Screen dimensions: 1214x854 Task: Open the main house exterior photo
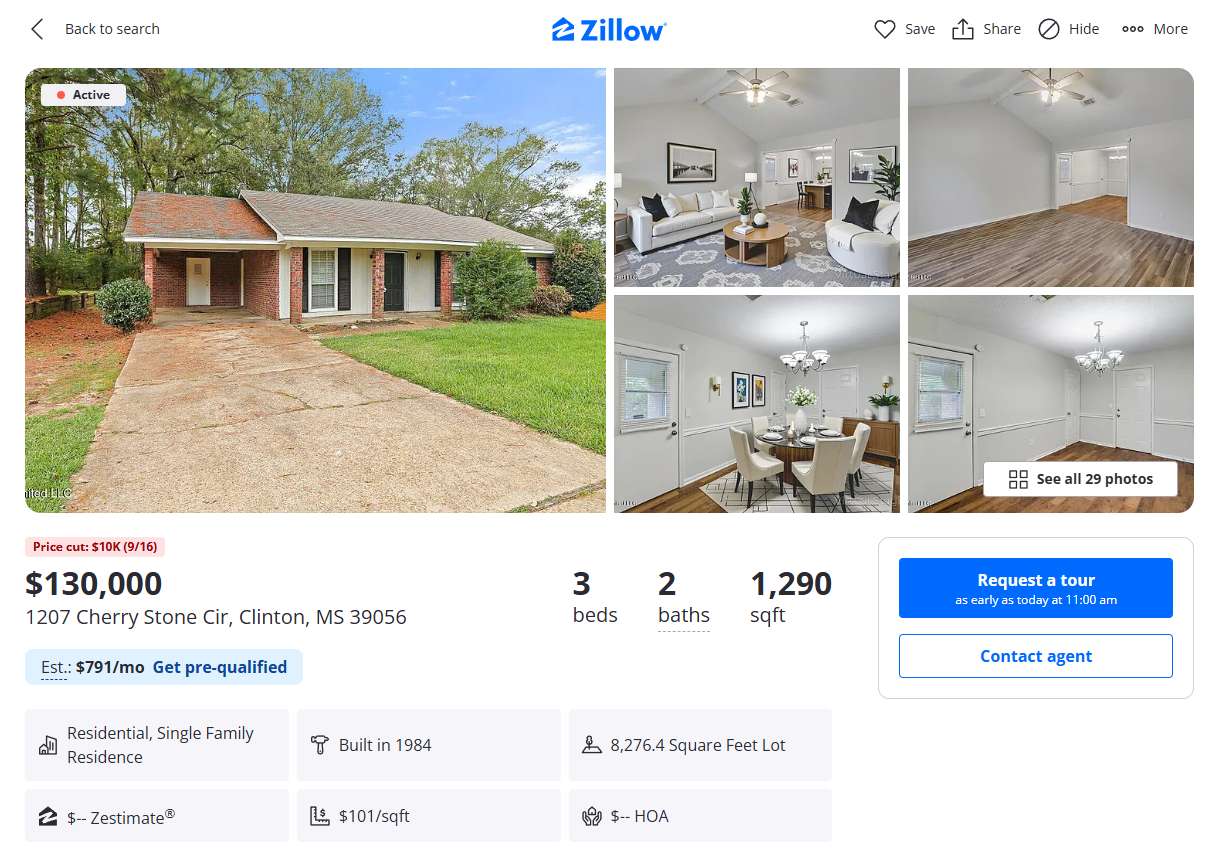[315, 290]
